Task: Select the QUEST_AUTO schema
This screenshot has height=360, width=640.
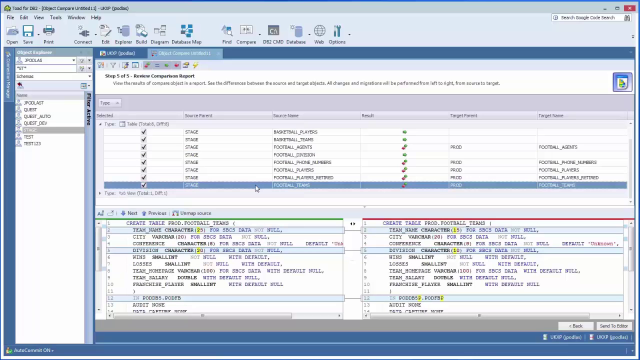Action: click(x=37, y=116)
